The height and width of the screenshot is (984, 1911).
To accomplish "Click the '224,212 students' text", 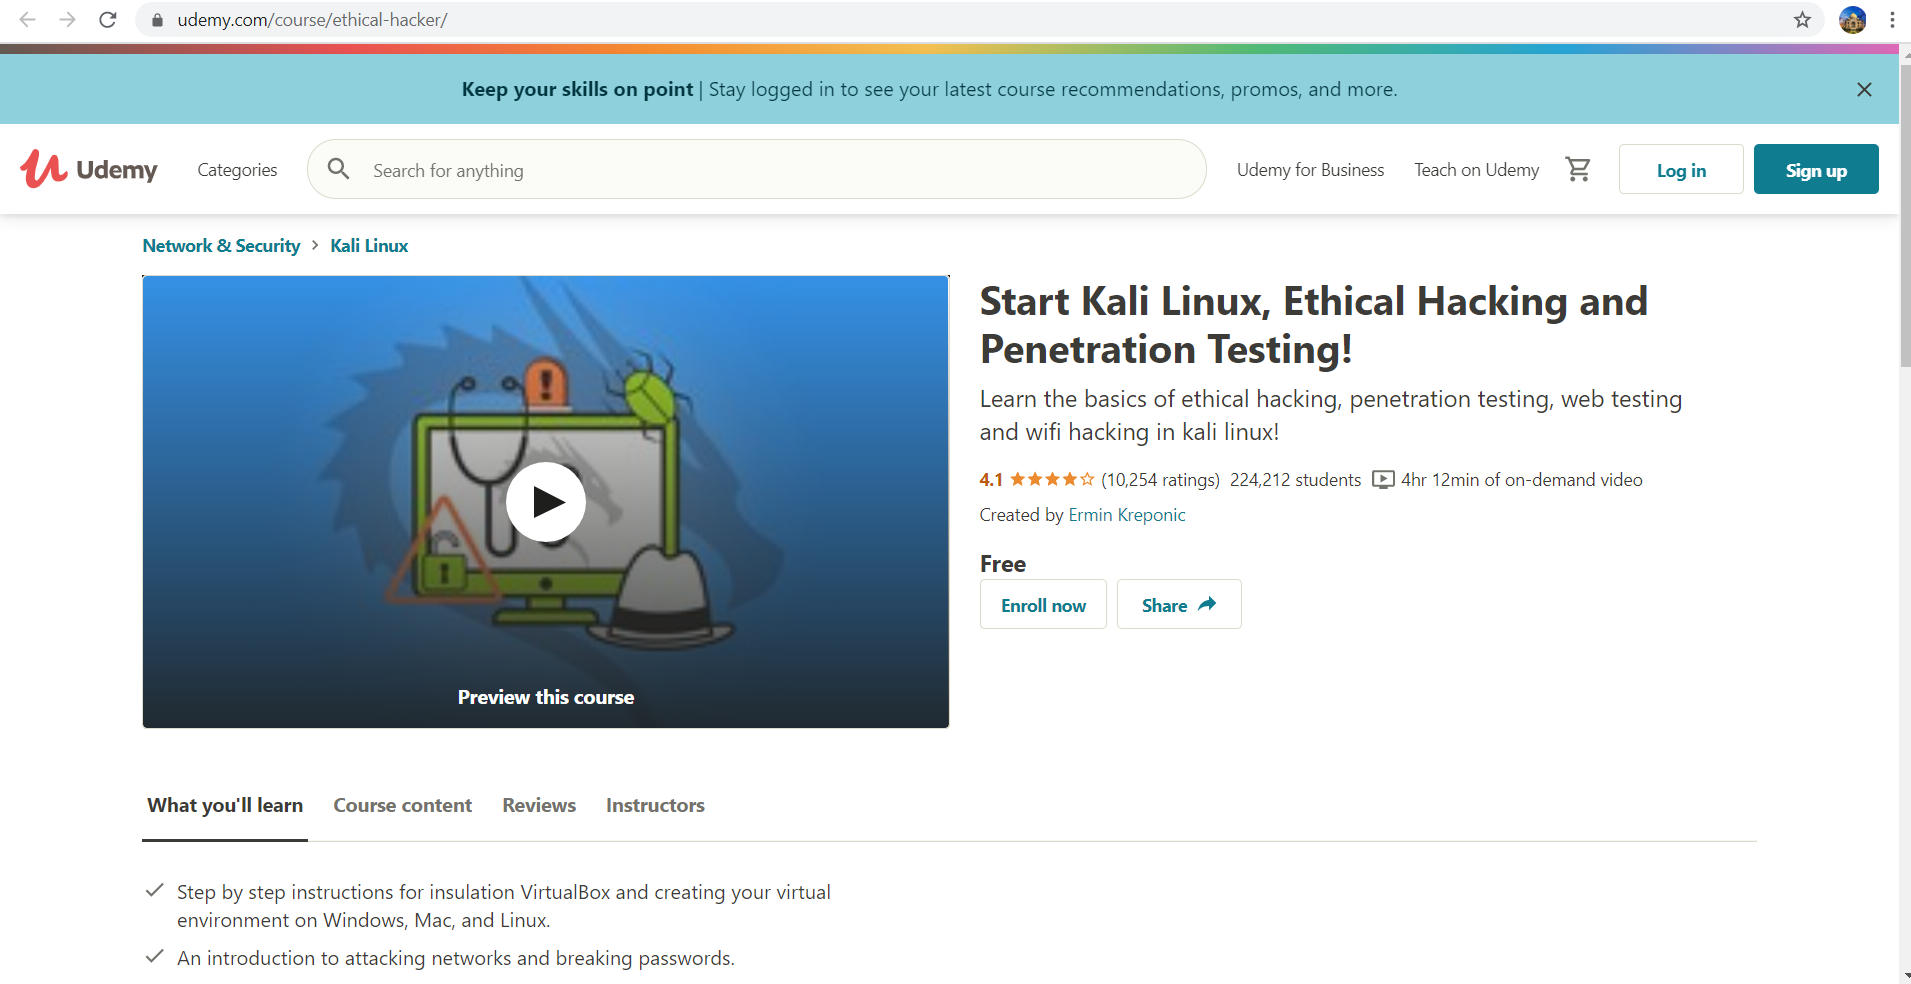I will coord(1295,480).
